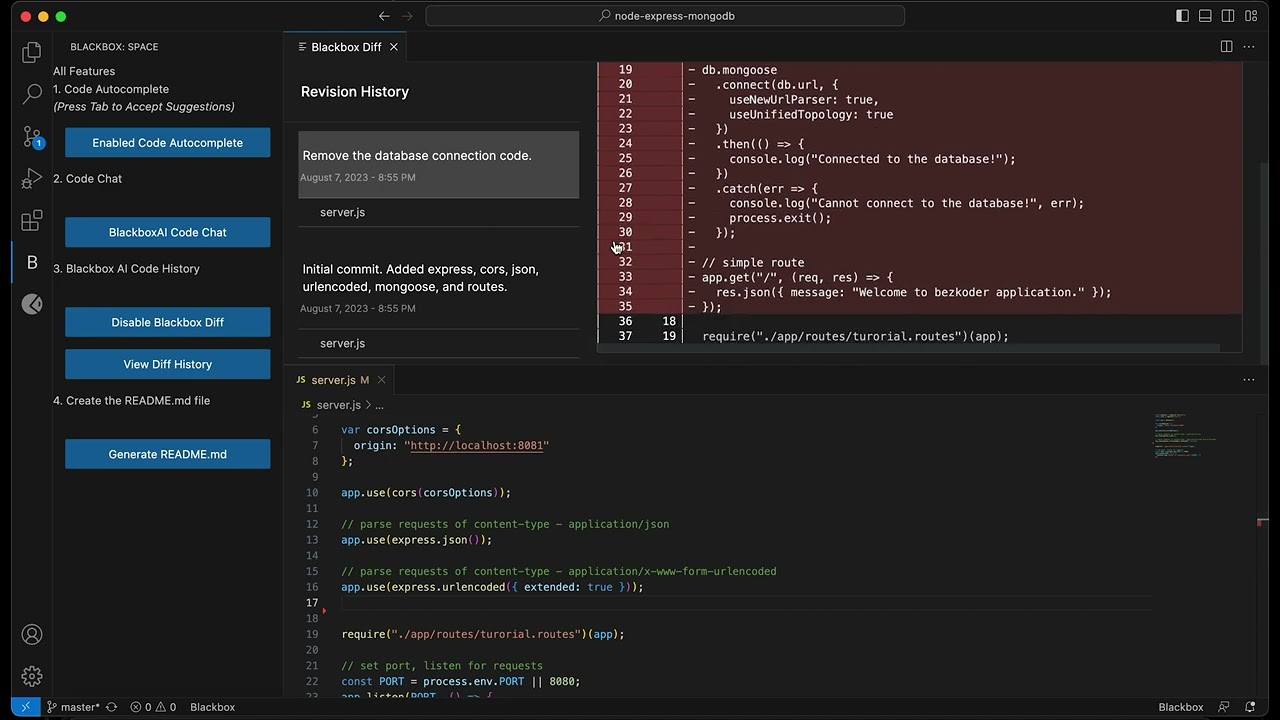Viewport: 1280px width, 720px height.
Task: Switch to the server.js editor tab
Action: [x=333, y=380]
